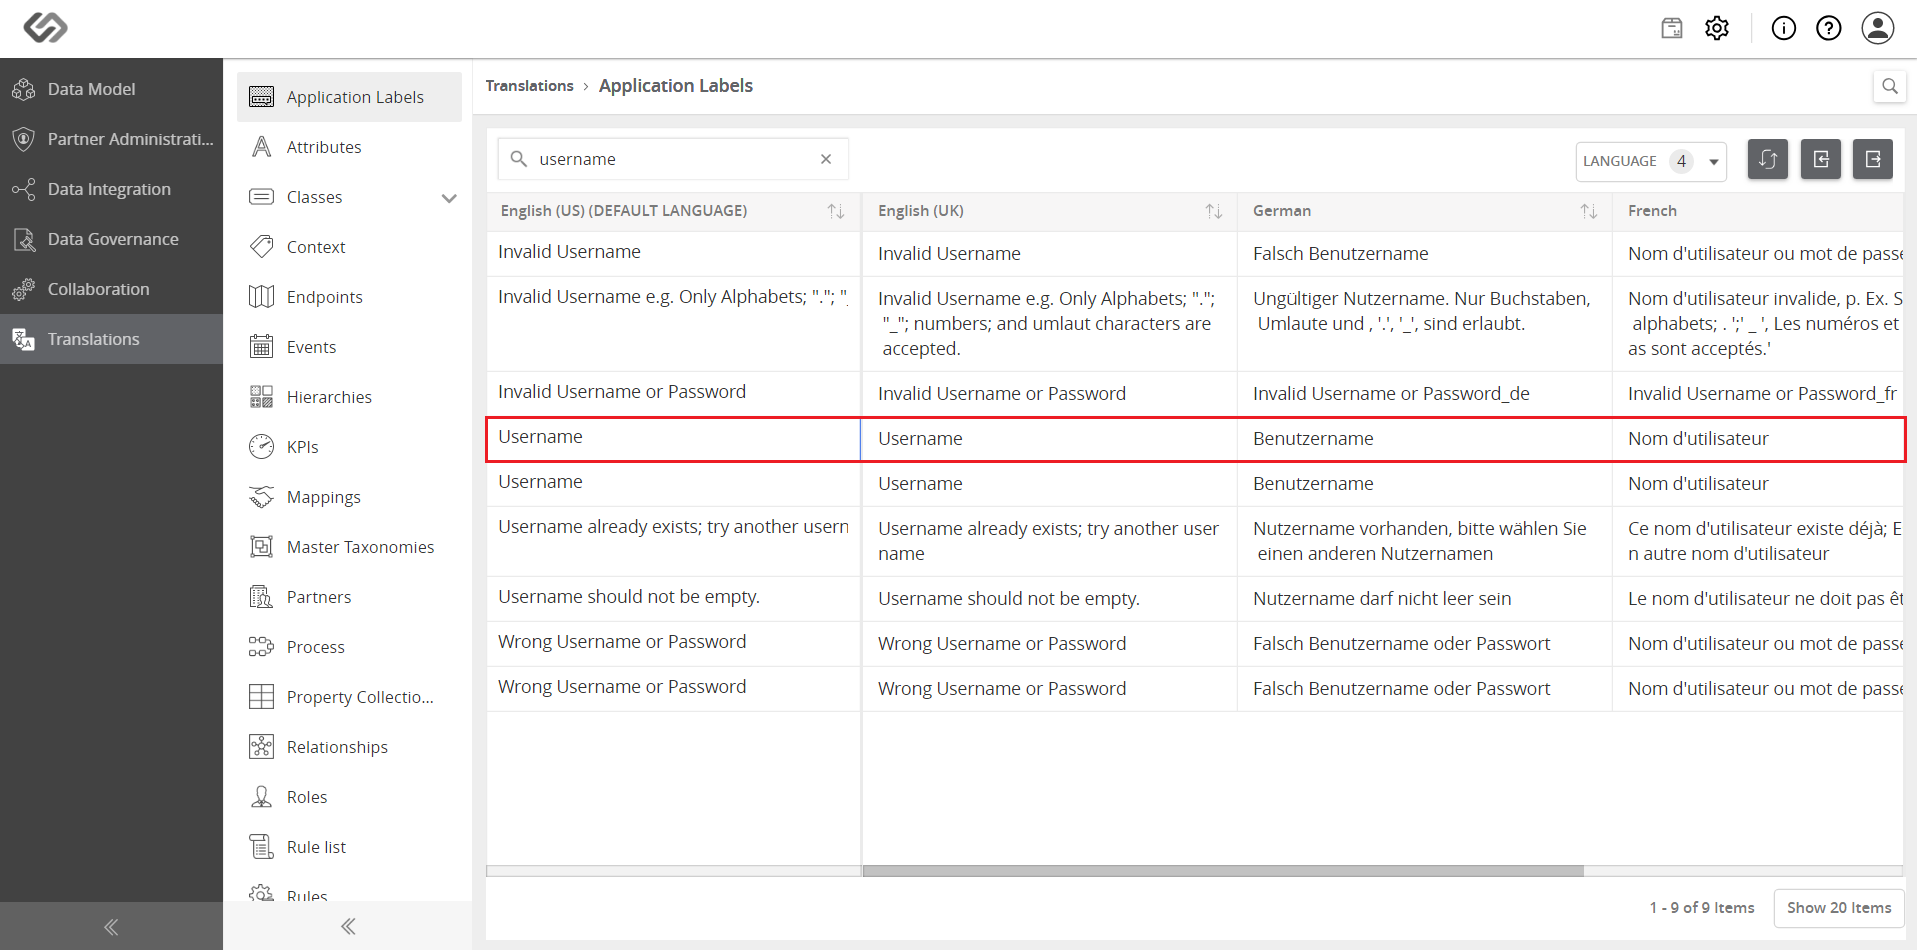
Task: Click the information icon in header
Action: 1784,28
